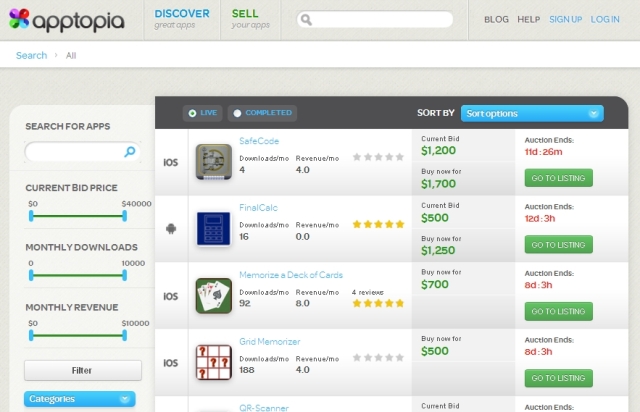Click the Filter button
The image size is (640, 412).
pyautogui.click(x=83, y=370)
